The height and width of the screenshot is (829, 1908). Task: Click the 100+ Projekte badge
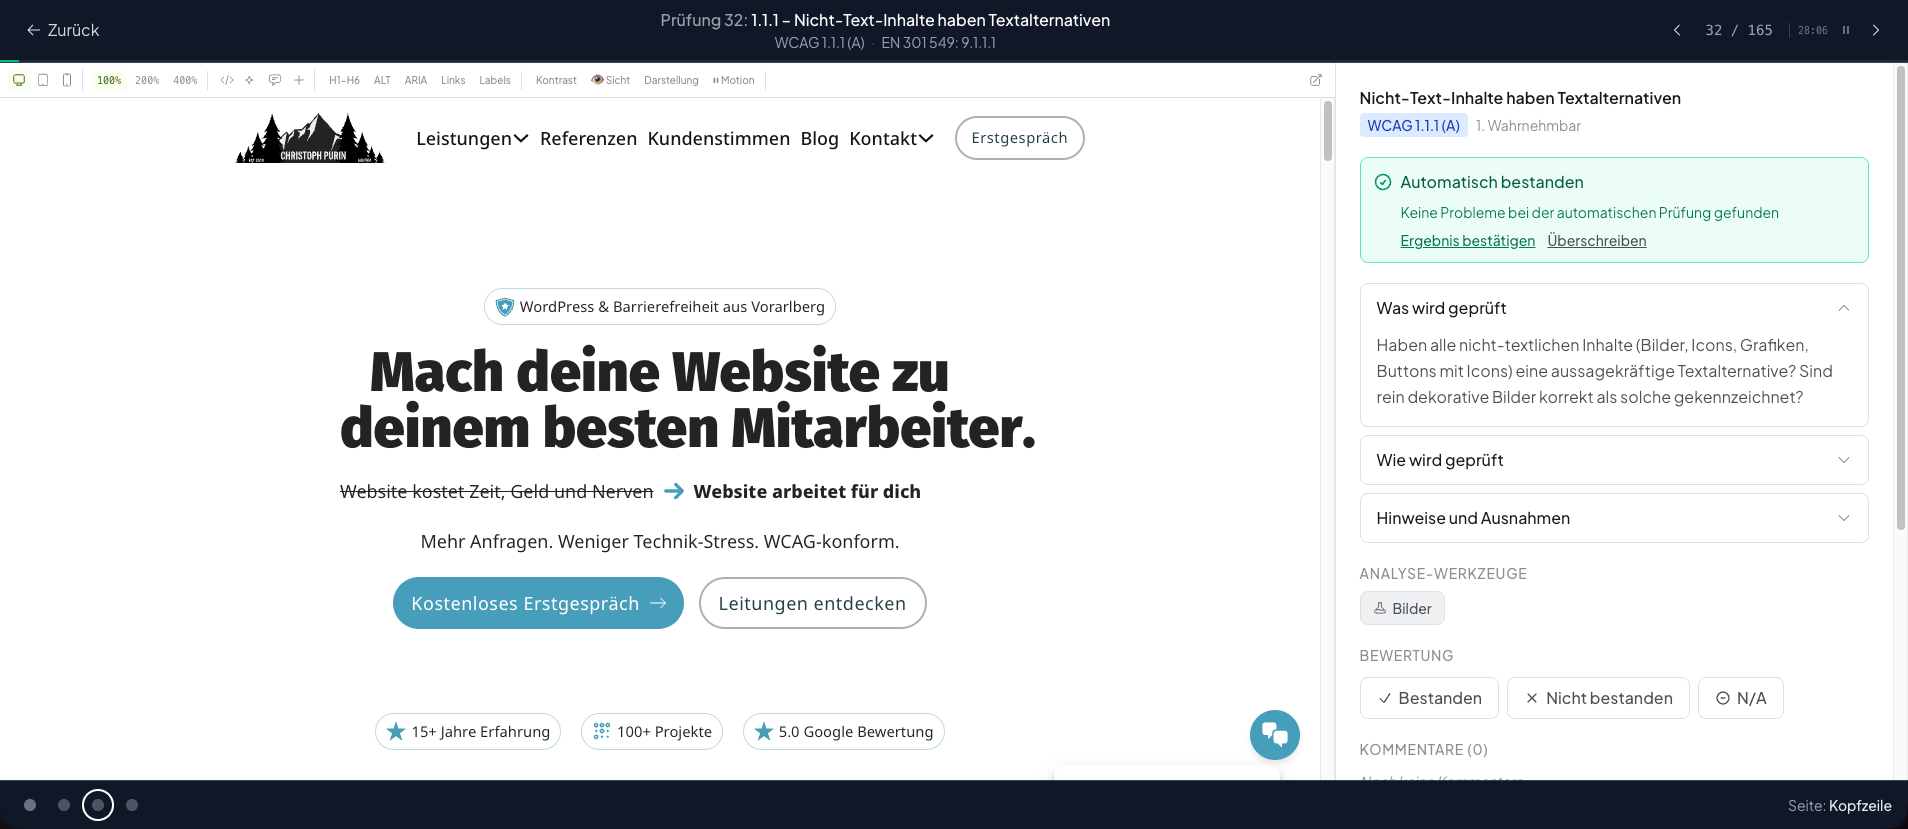click(652, 731)
